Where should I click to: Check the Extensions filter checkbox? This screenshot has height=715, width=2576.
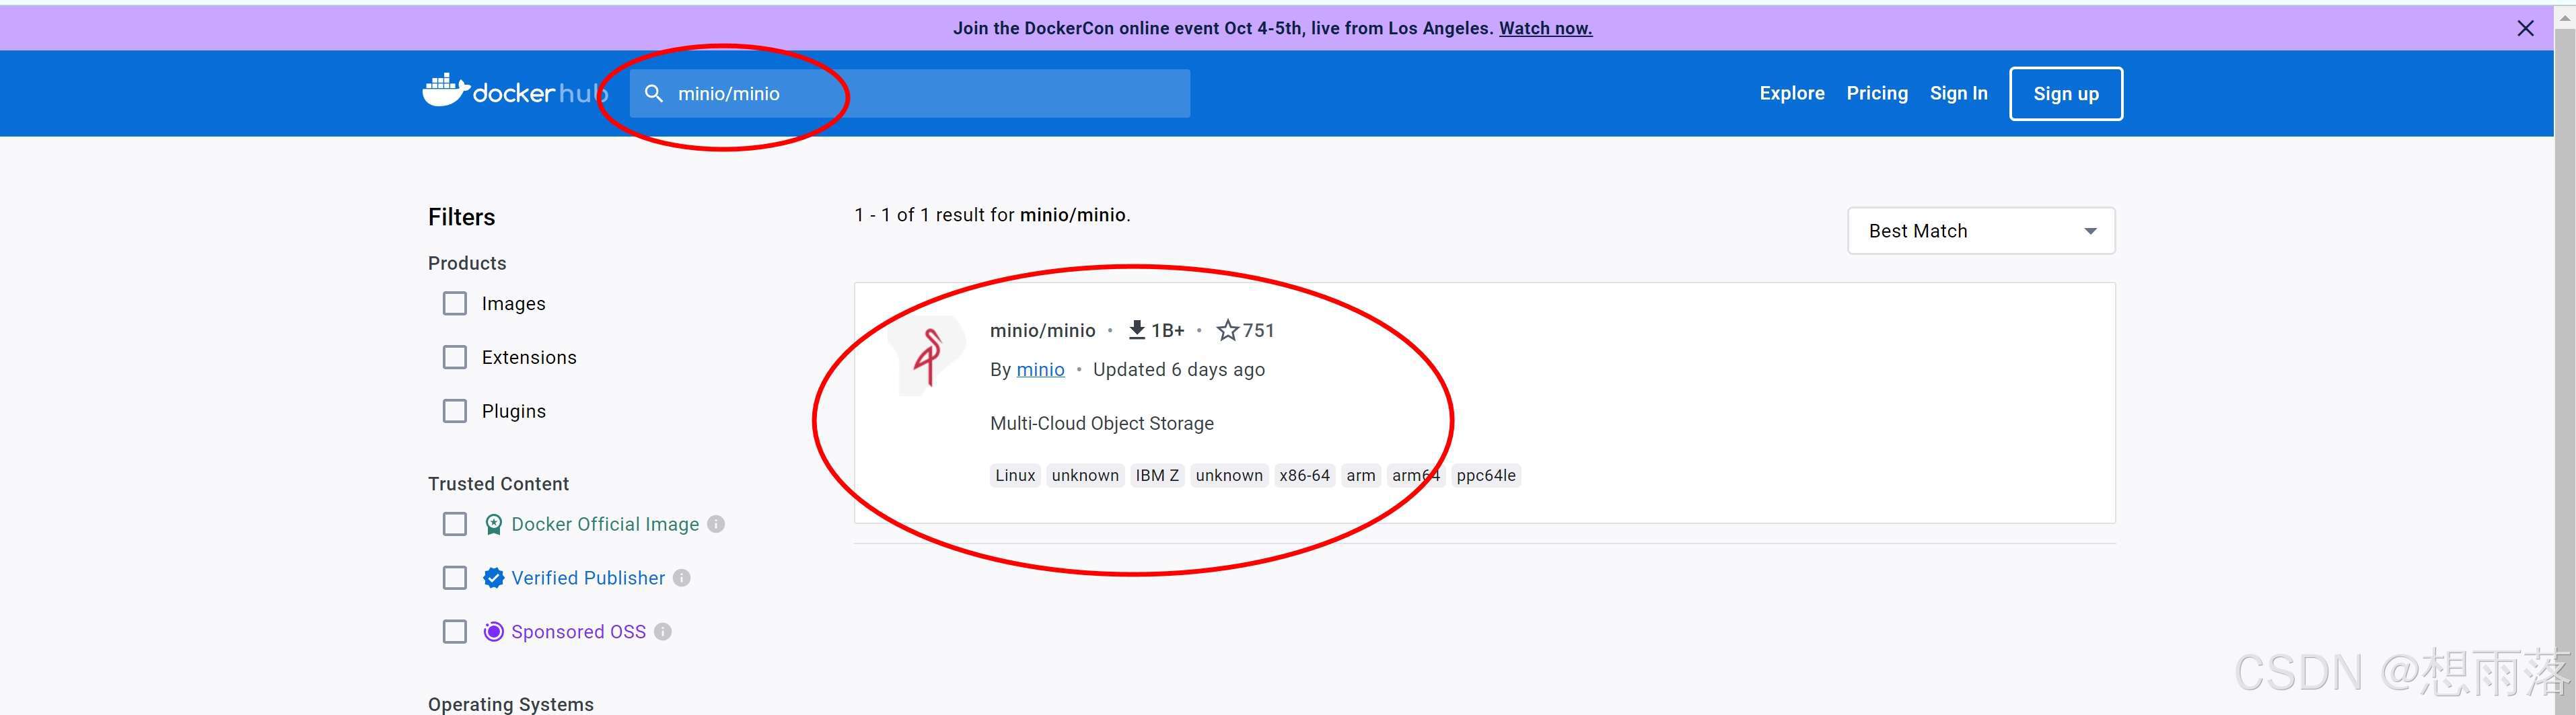[x=455, y=357]
